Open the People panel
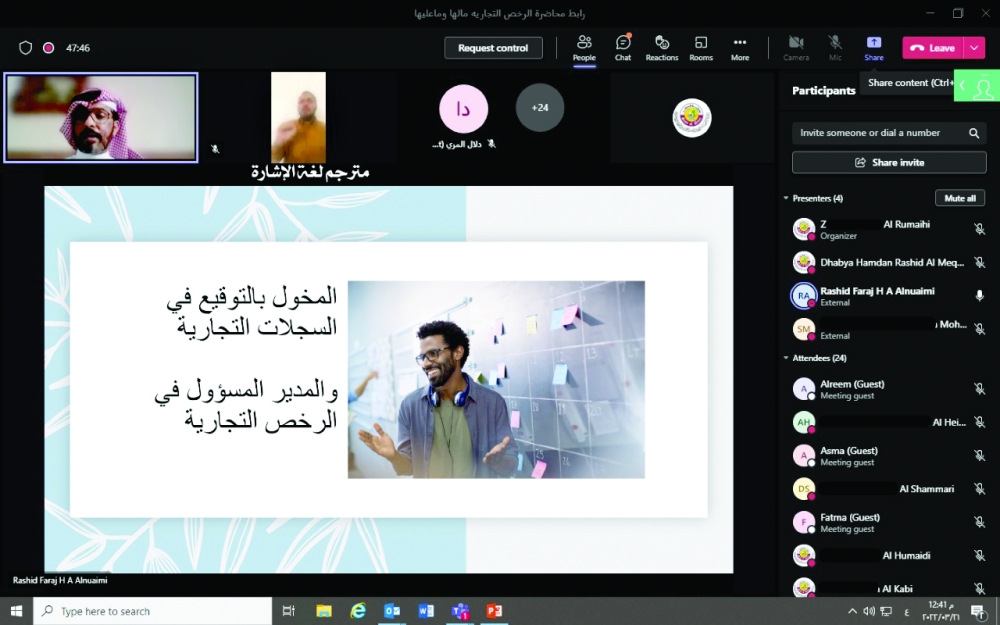 (x=584, y=47)
